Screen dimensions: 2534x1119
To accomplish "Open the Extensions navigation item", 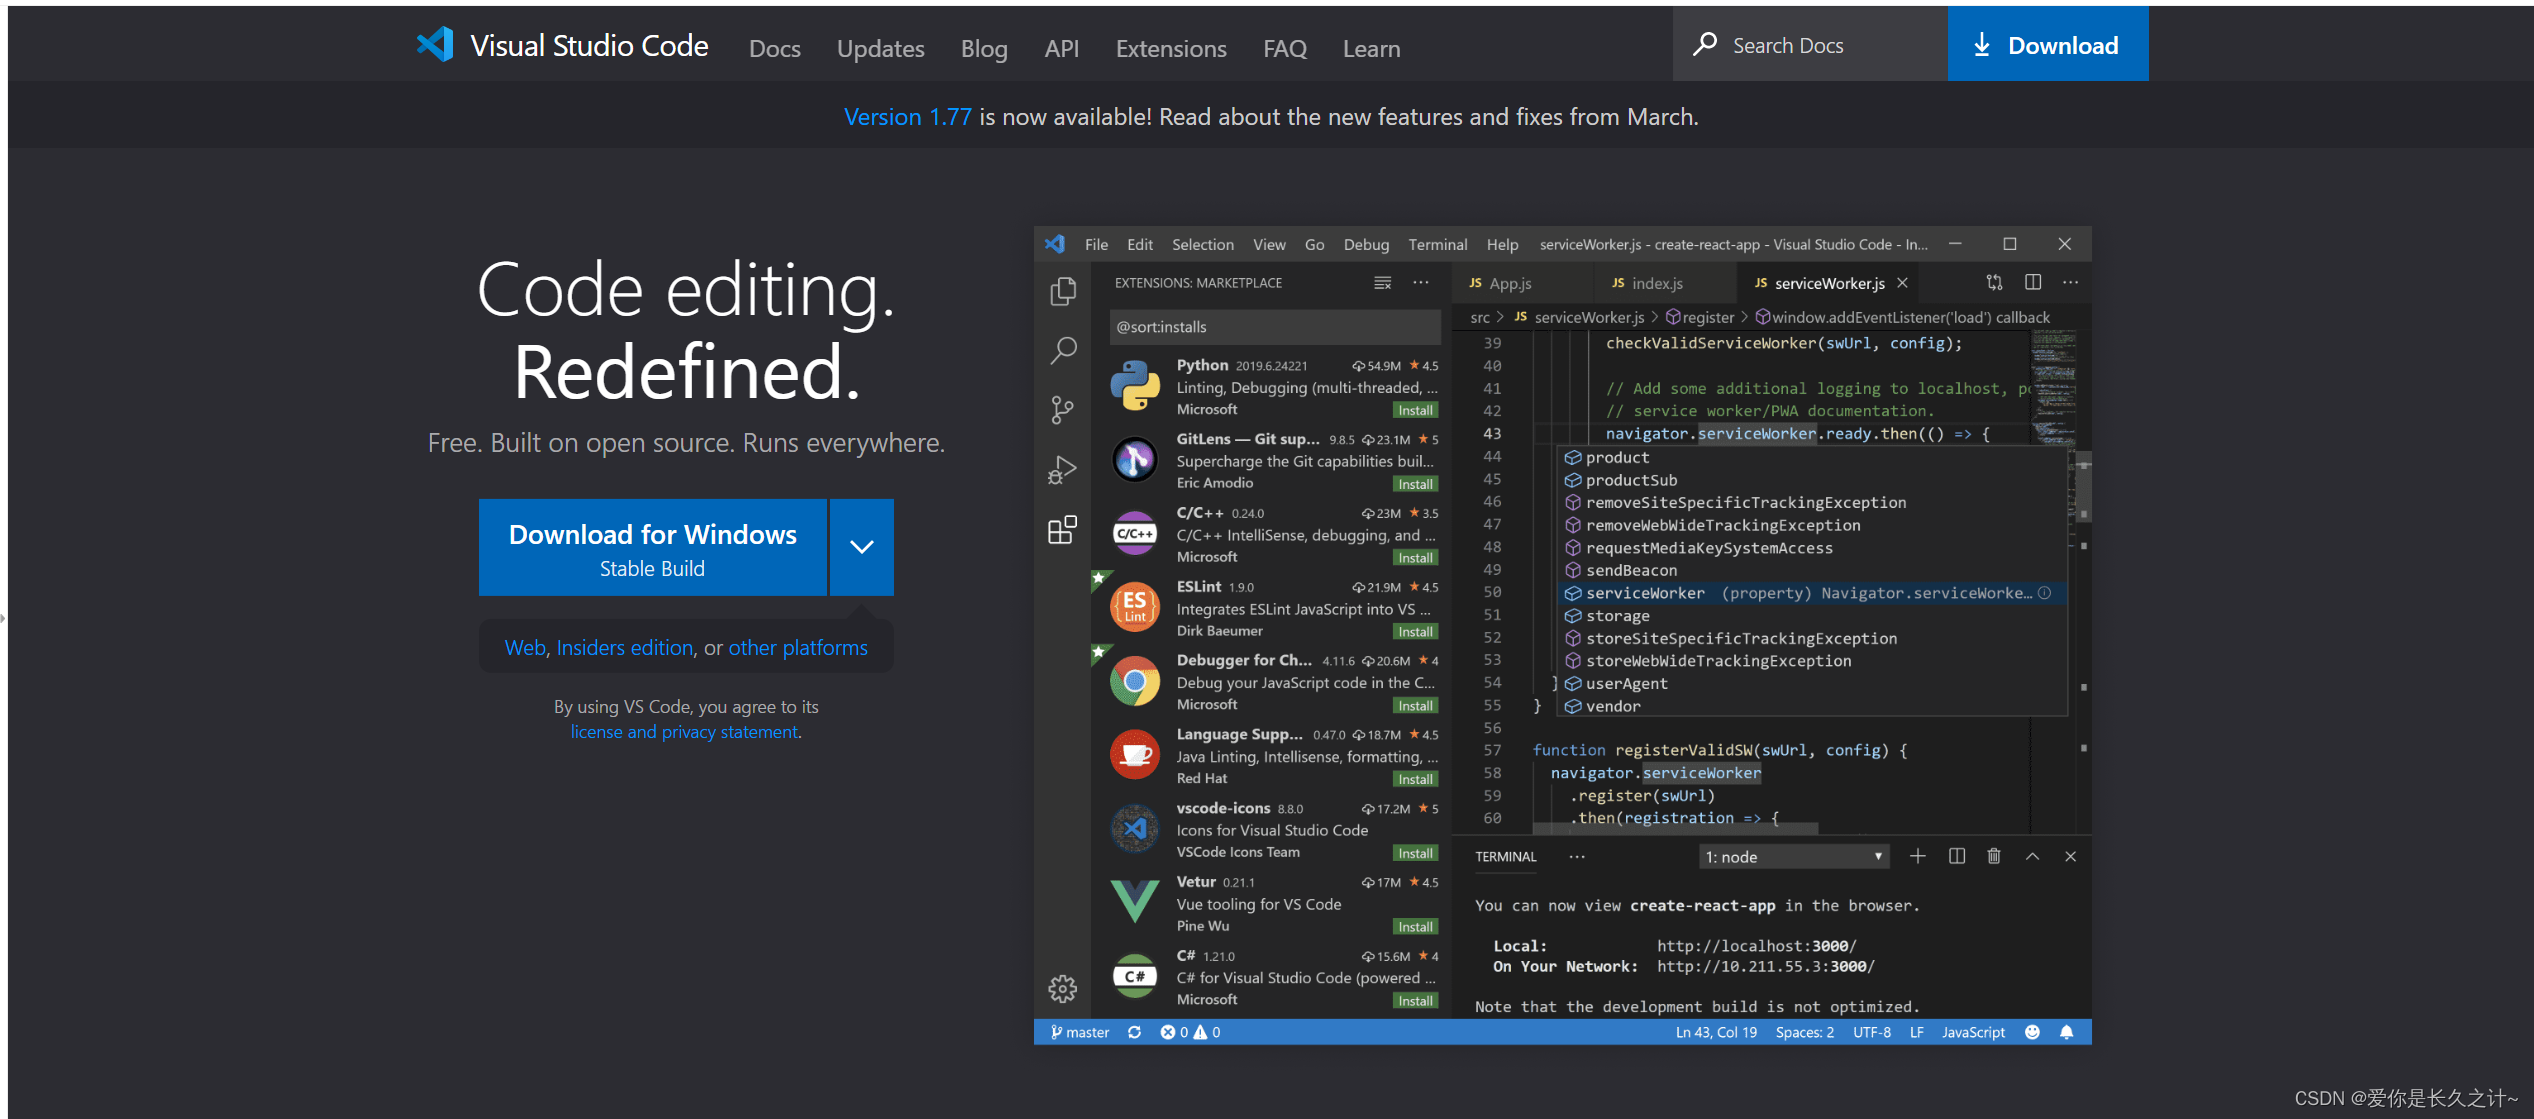I will point(1171,49).
